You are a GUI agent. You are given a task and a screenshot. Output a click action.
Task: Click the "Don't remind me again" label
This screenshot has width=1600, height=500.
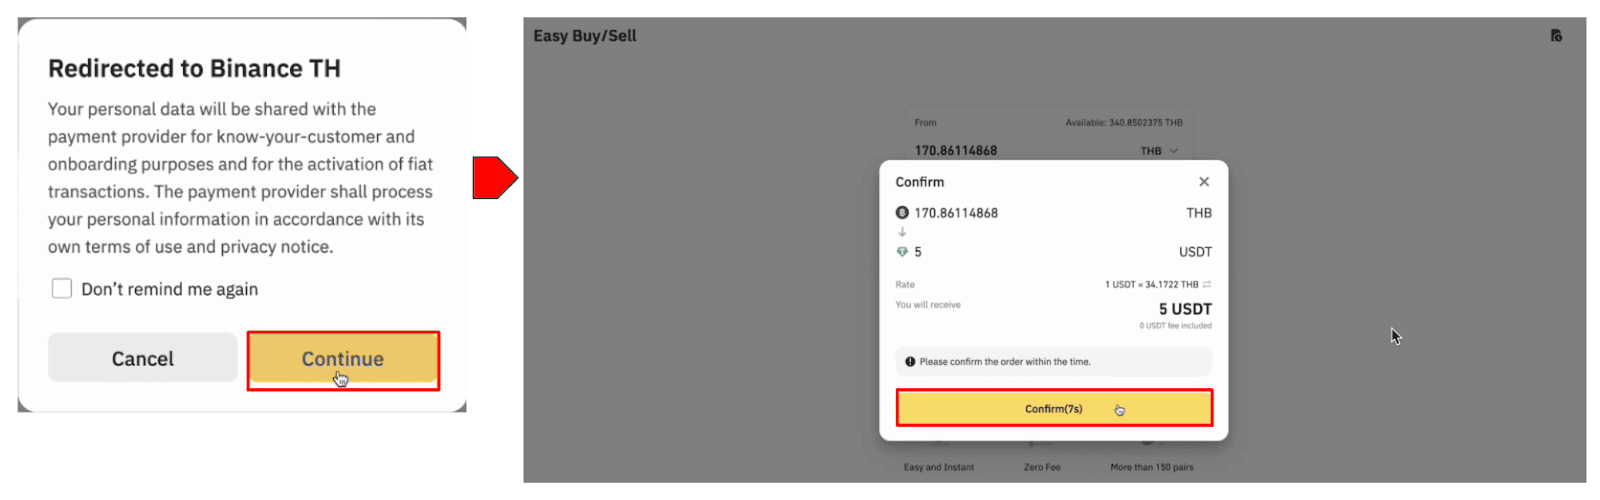169,290
